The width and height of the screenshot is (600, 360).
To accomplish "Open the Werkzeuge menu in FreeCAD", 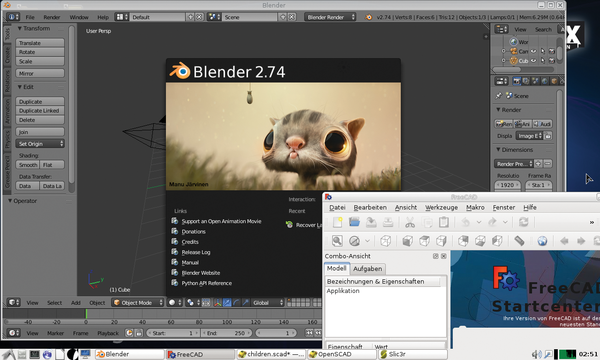I will 441,207.
